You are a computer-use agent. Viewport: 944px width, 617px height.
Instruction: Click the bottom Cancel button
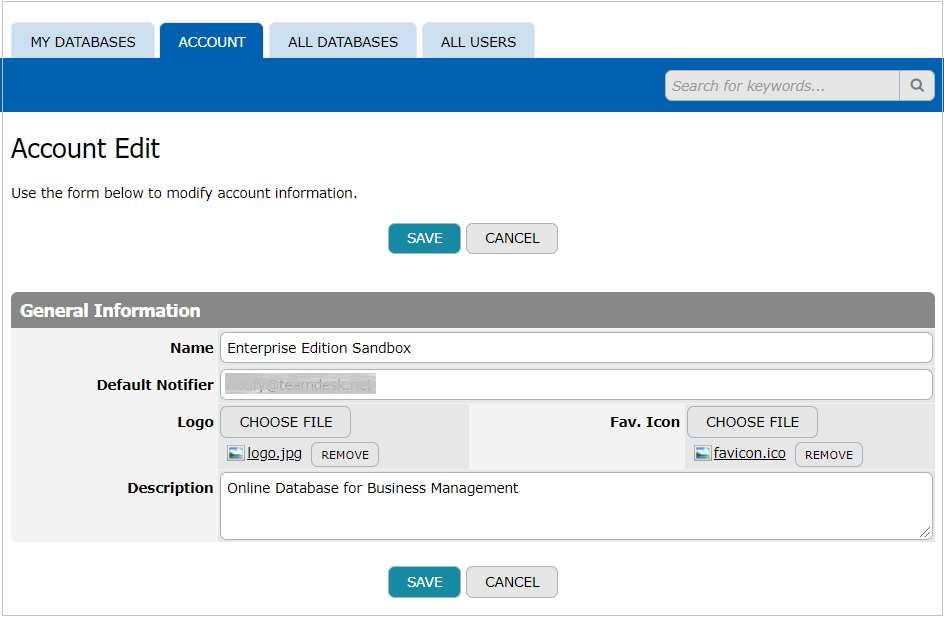[512, 582]
